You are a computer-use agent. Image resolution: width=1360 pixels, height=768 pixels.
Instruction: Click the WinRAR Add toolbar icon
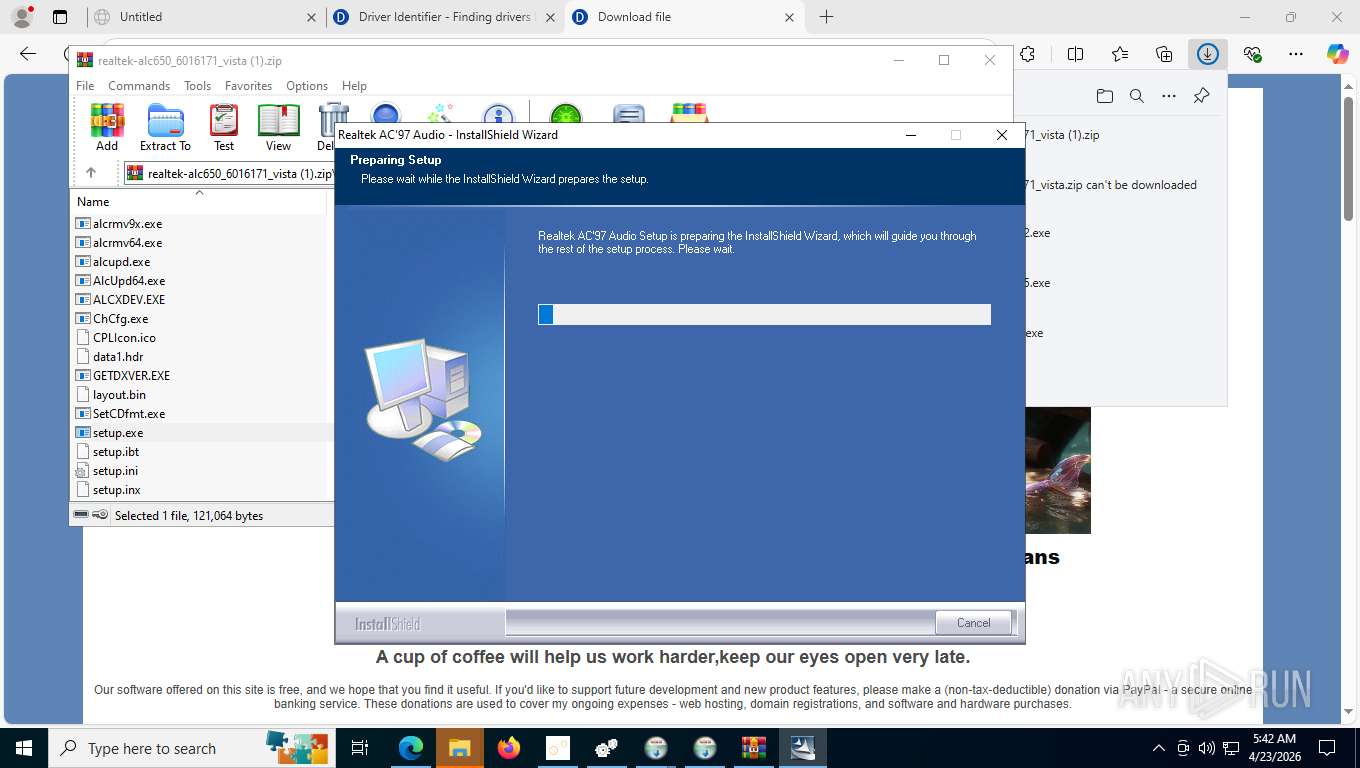[x=107, y=127]
